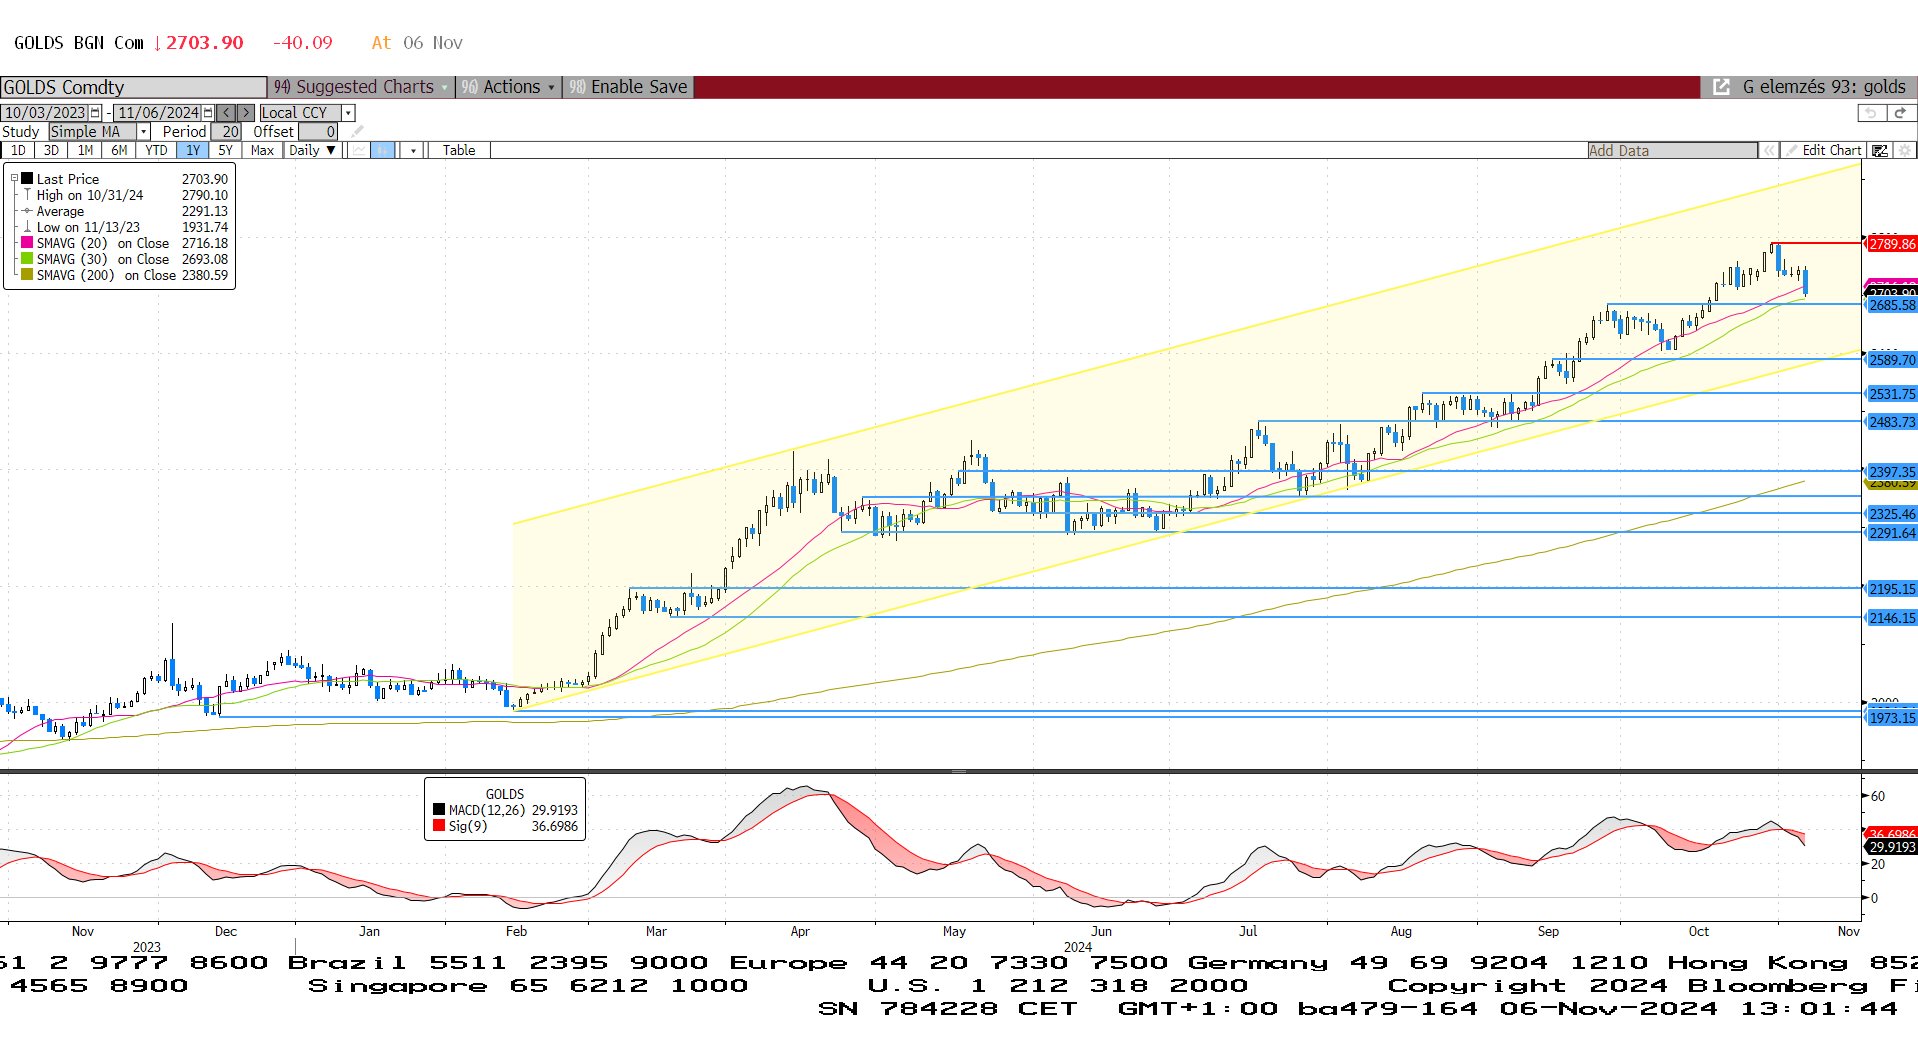Select the YTD range tab
Screen dimensions: 1918x1064
[156, 150]
